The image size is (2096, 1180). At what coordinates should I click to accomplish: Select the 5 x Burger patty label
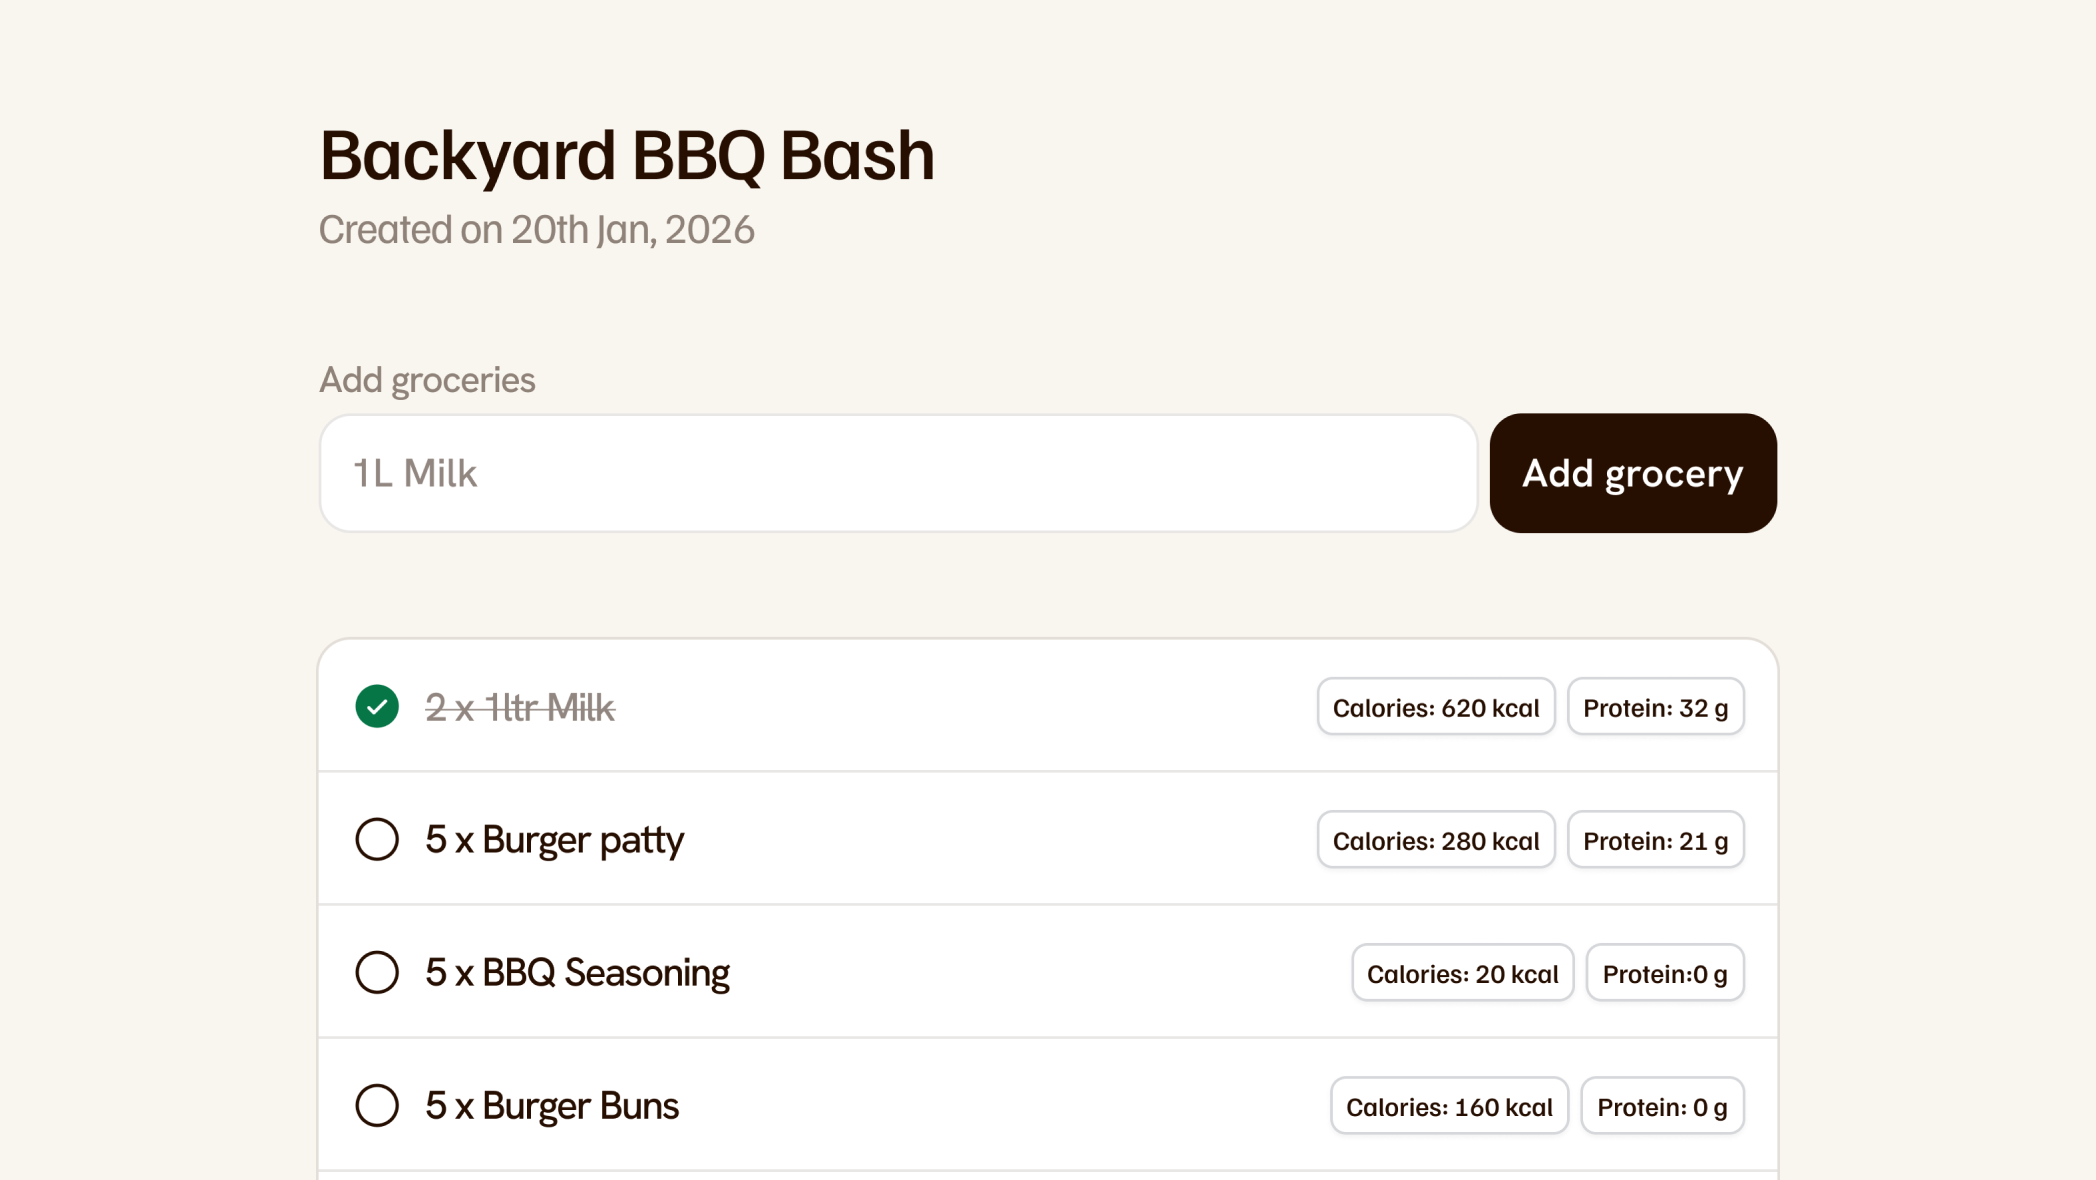click(x=554, y=840)
